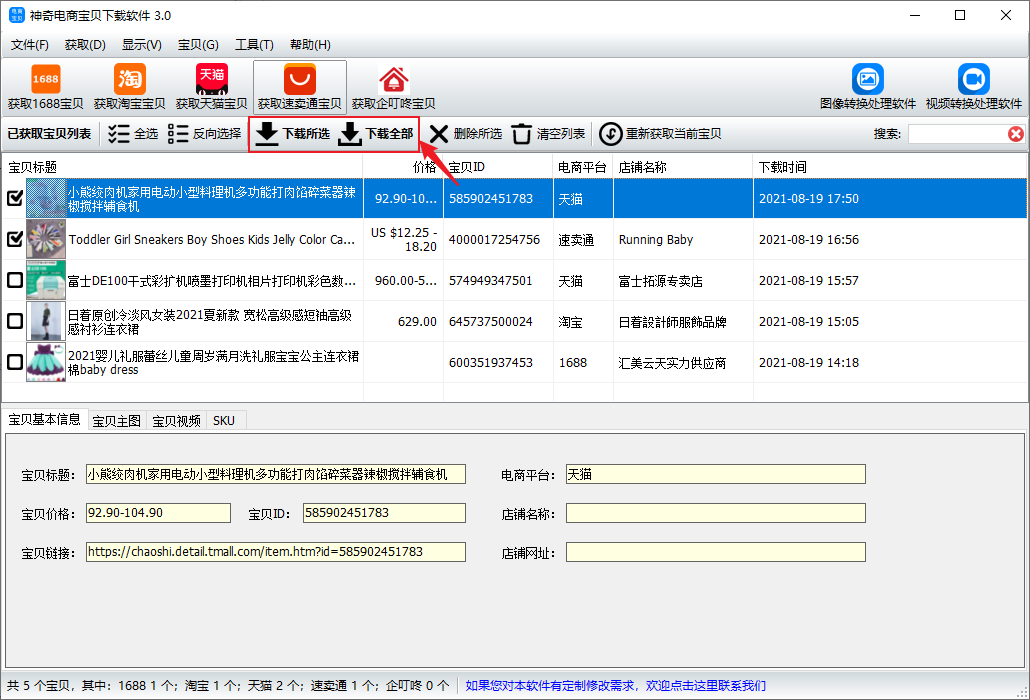The image size is (1030, 700).
Task: Open the 宝贝(G) menu
Action: click(198, 45)
